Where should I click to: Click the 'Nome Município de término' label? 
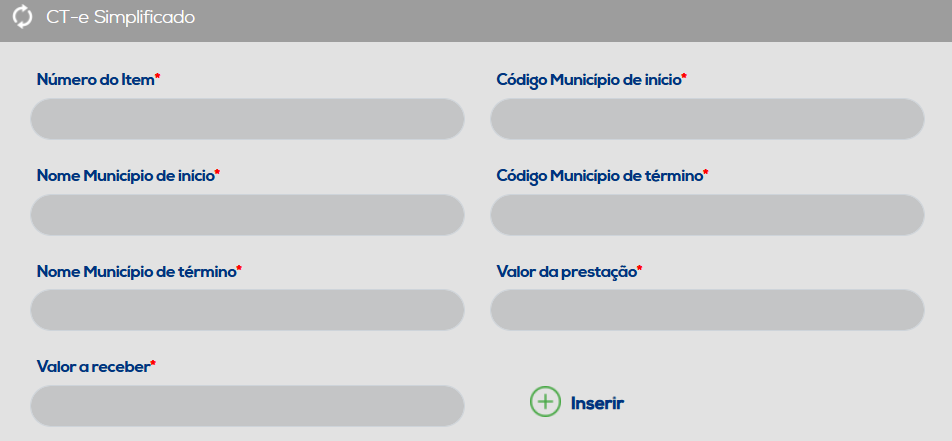[x=136, y=272]
